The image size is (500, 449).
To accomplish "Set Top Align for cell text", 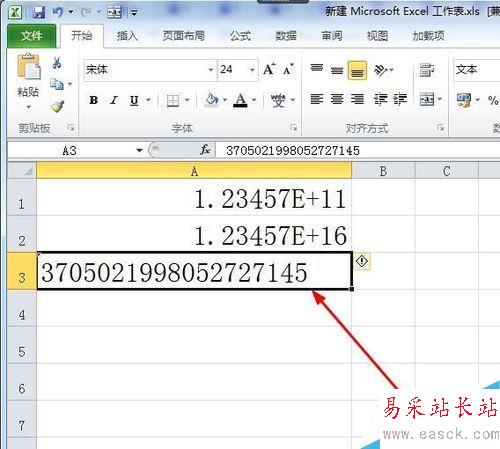I will click(317, 69).
